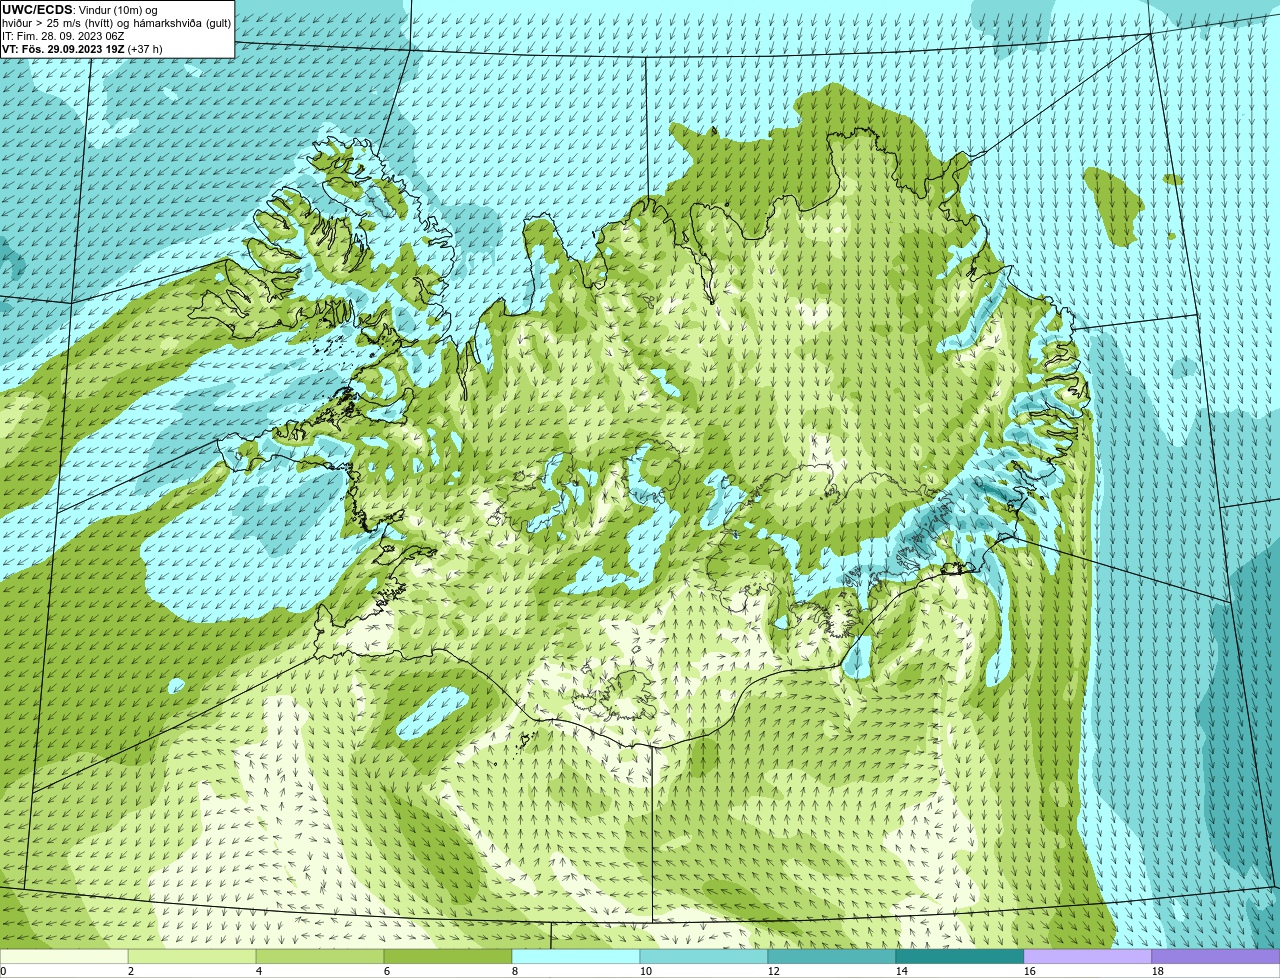The height and width of the screenshot is (978, 1280).
Task: Click the "18" label on the wind scale
Action: [x=1157, y=971]
